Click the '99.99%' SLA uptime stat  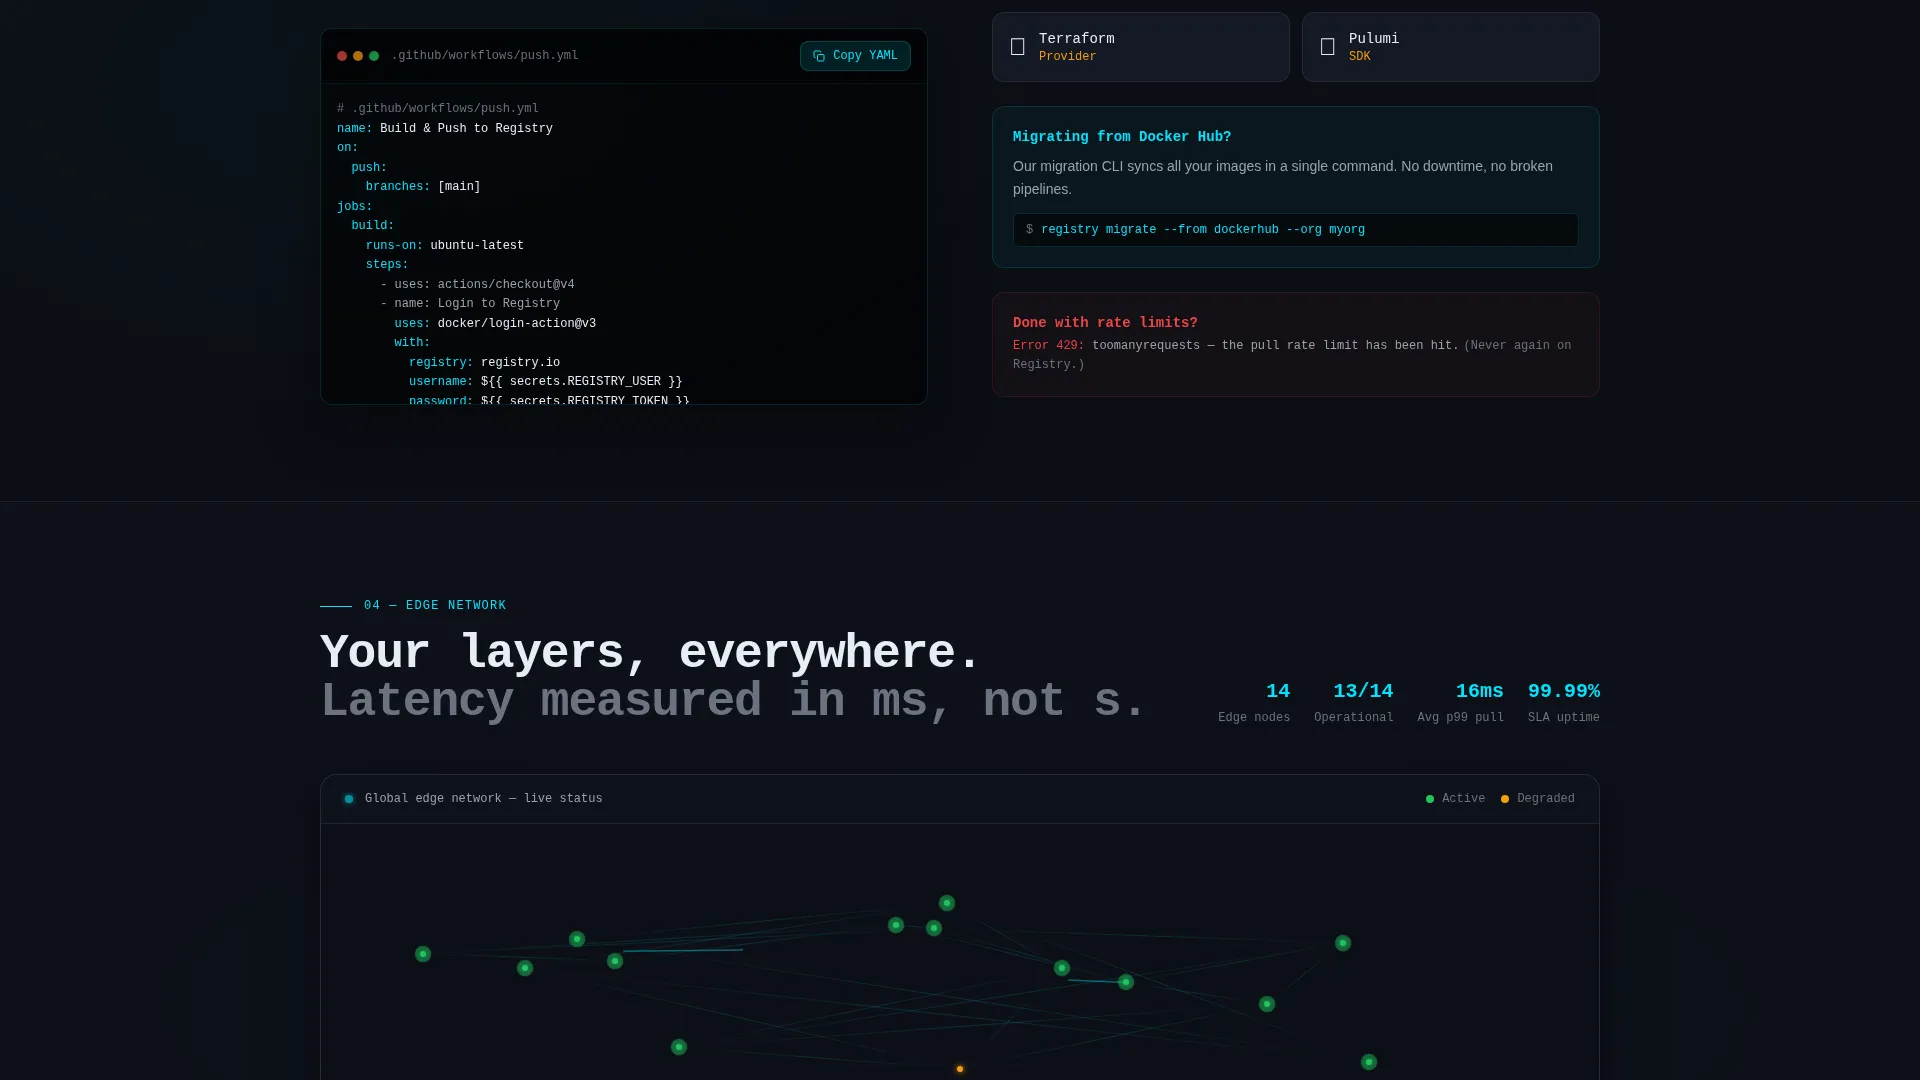point(1564,703)
